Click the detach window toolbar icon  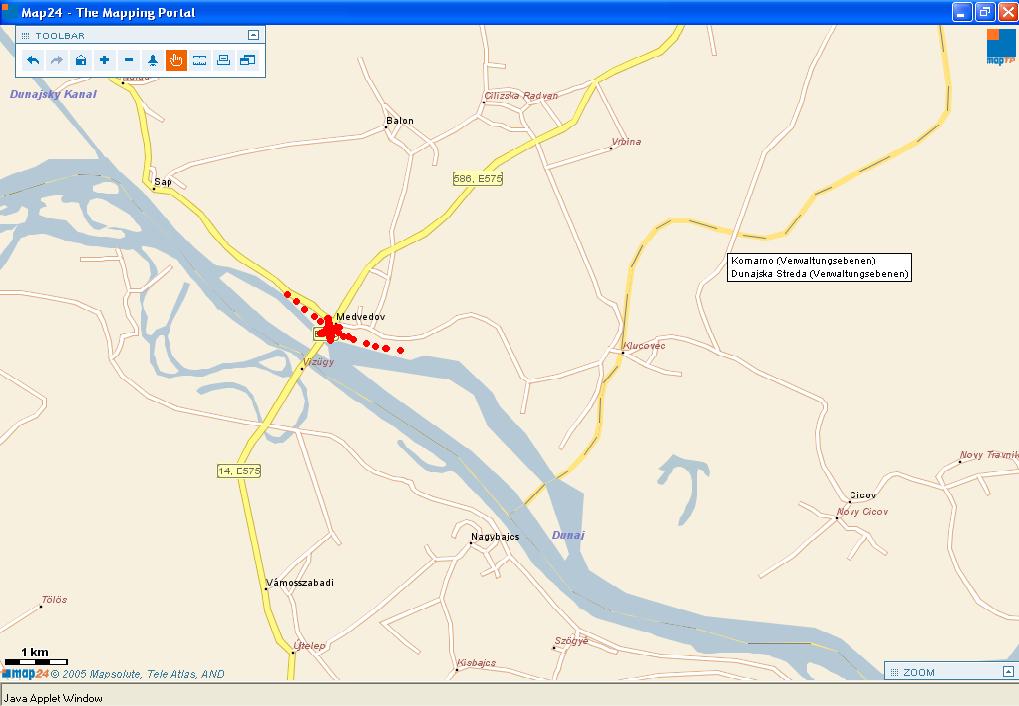coord(248,60)
